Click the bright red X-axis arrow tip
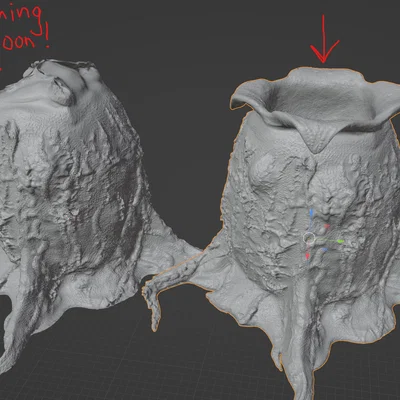The image size is (400, 400). [308, 256]
